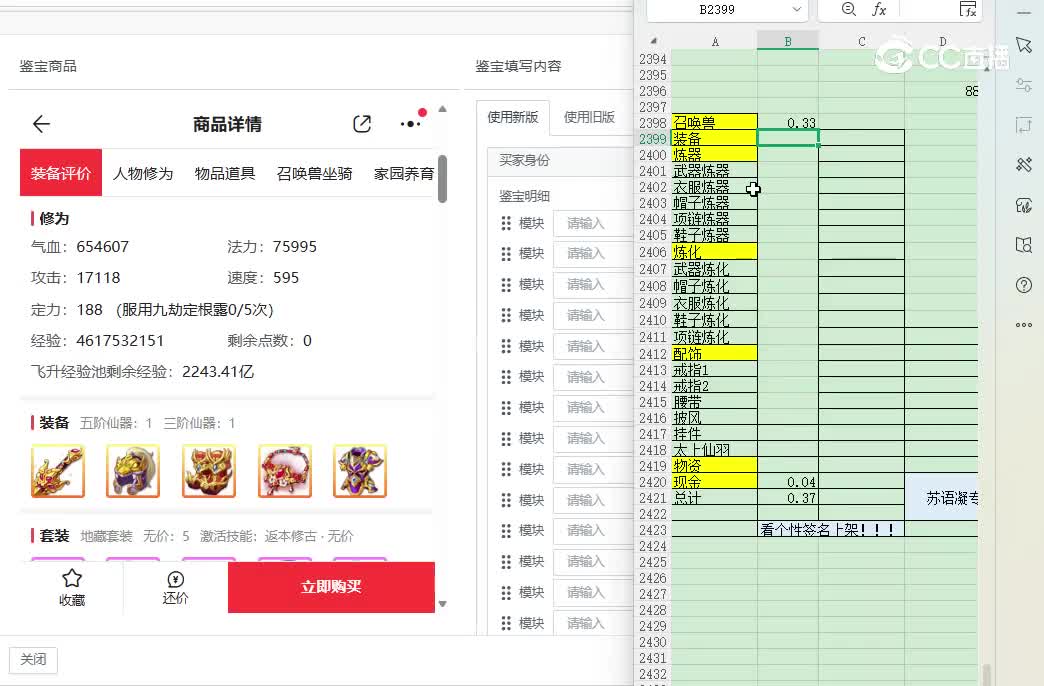Click the fx insert function icon
This screenshot has width=1044, height=686.
pos(879,10)
